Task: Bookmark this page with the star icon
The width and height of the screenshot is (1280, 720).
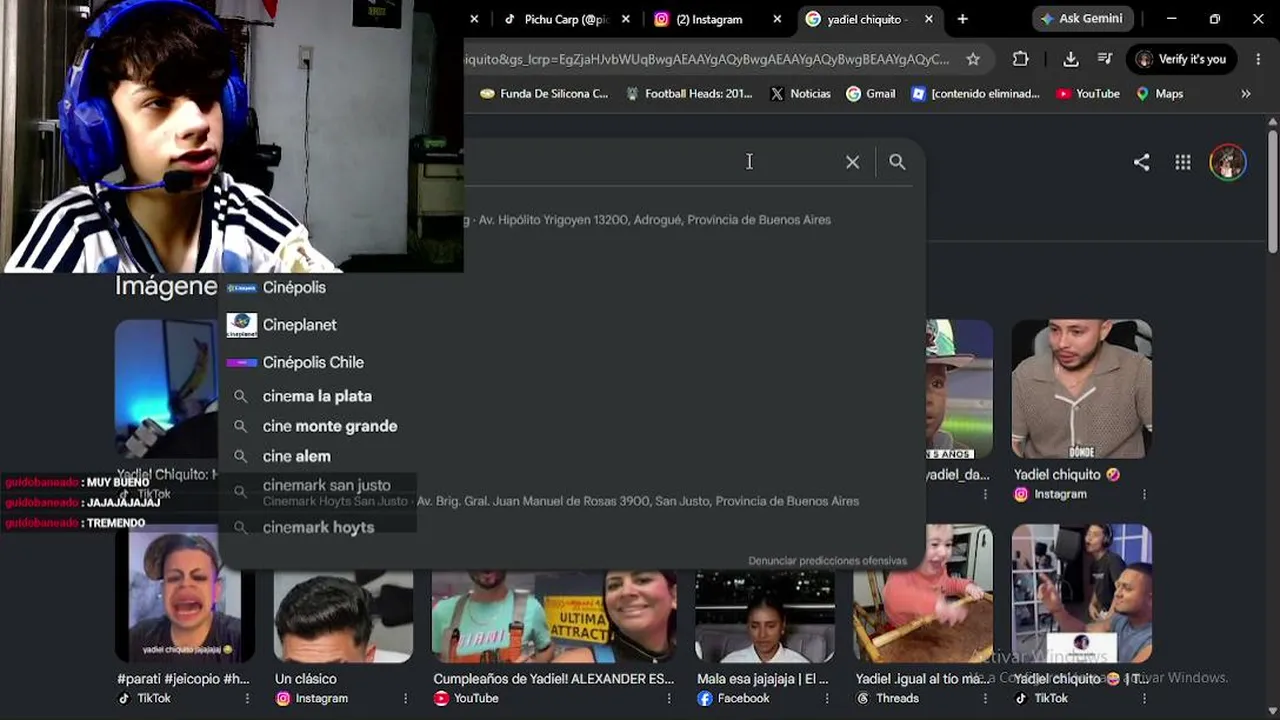Action: (x=973, y=59)
